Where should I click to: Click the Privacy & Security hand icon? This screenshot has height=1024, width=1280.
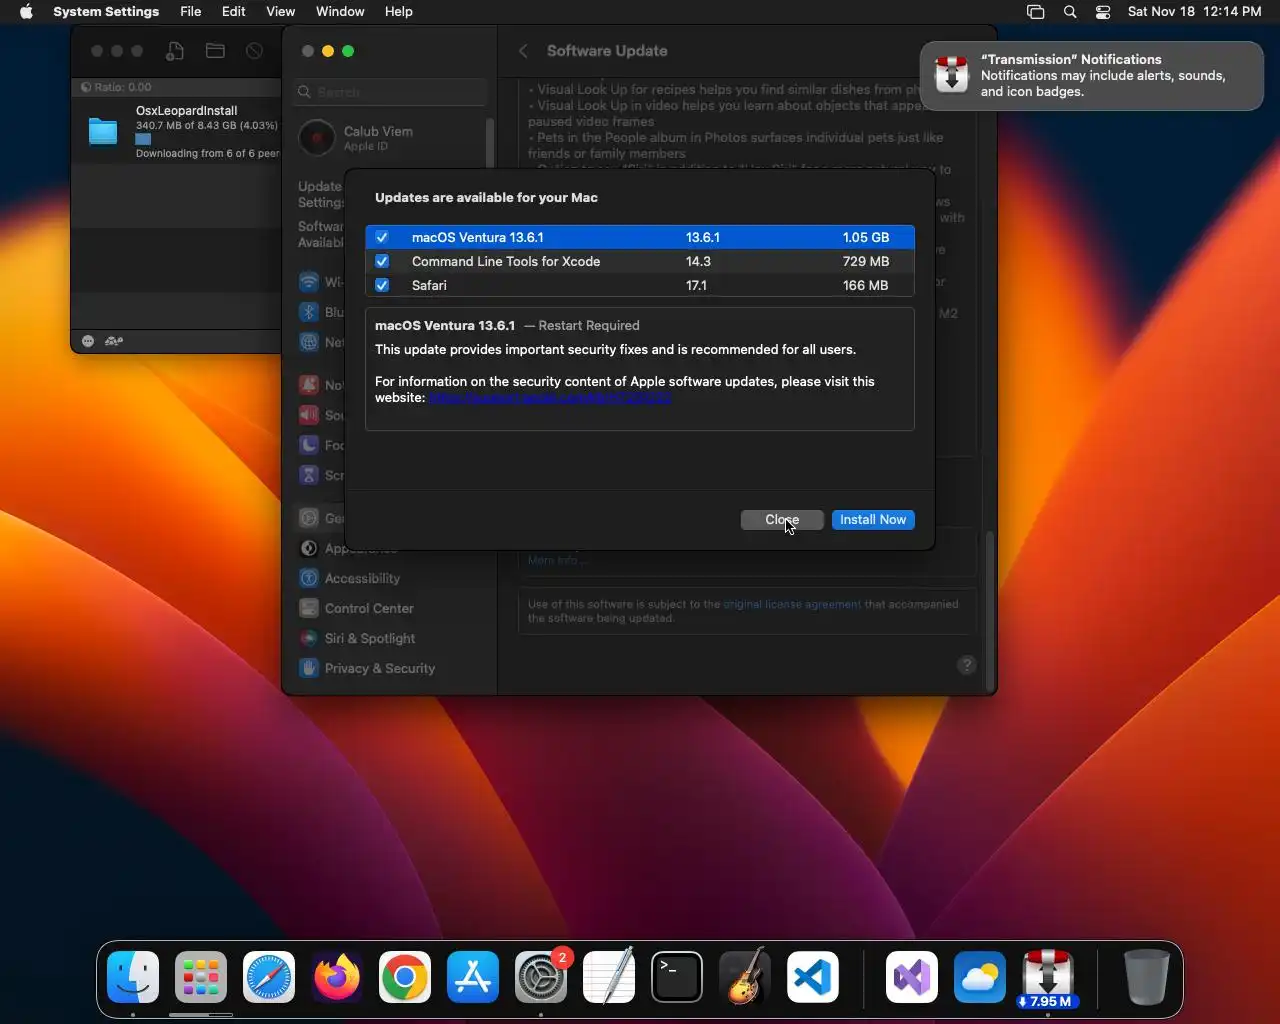[309, 668]
